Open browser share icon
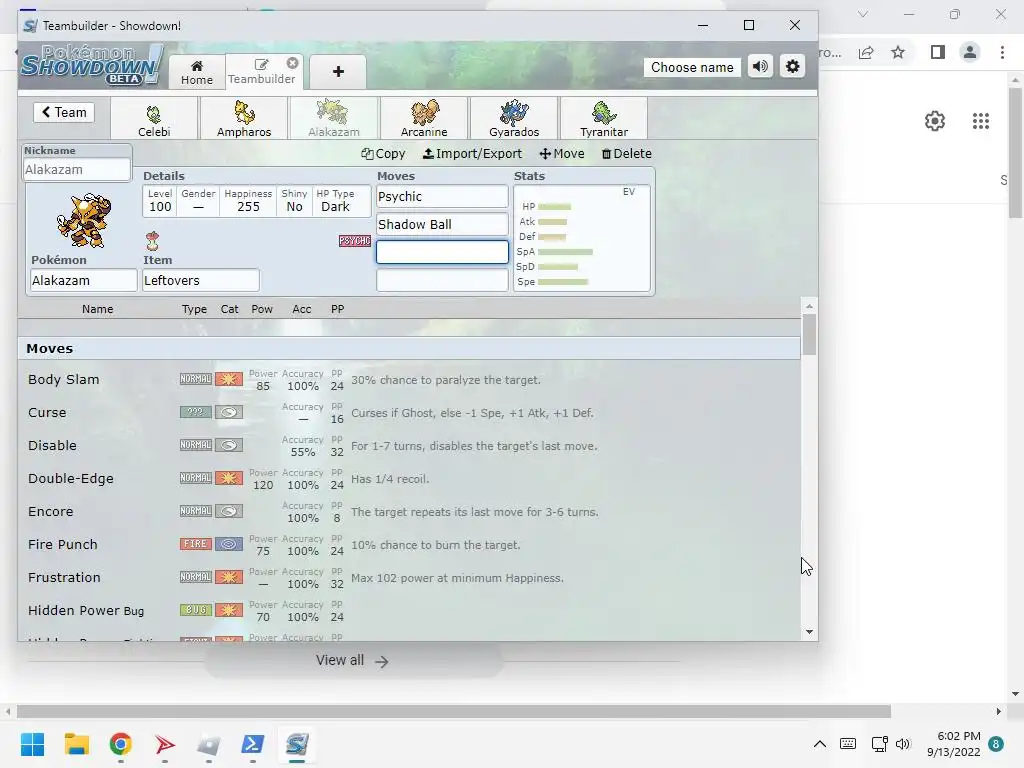The image size is (1024, 768). (867, 52)
